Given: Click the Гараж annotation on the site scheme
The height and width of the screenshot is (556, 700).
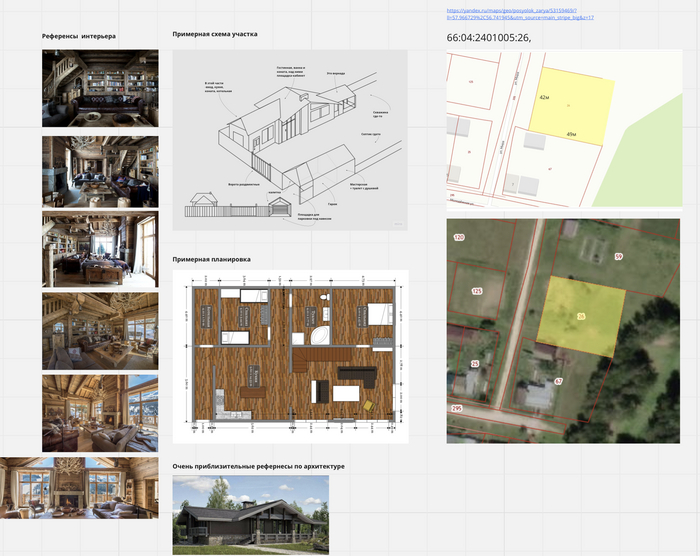Looking at the screenshot, I should tap(332, 204).
